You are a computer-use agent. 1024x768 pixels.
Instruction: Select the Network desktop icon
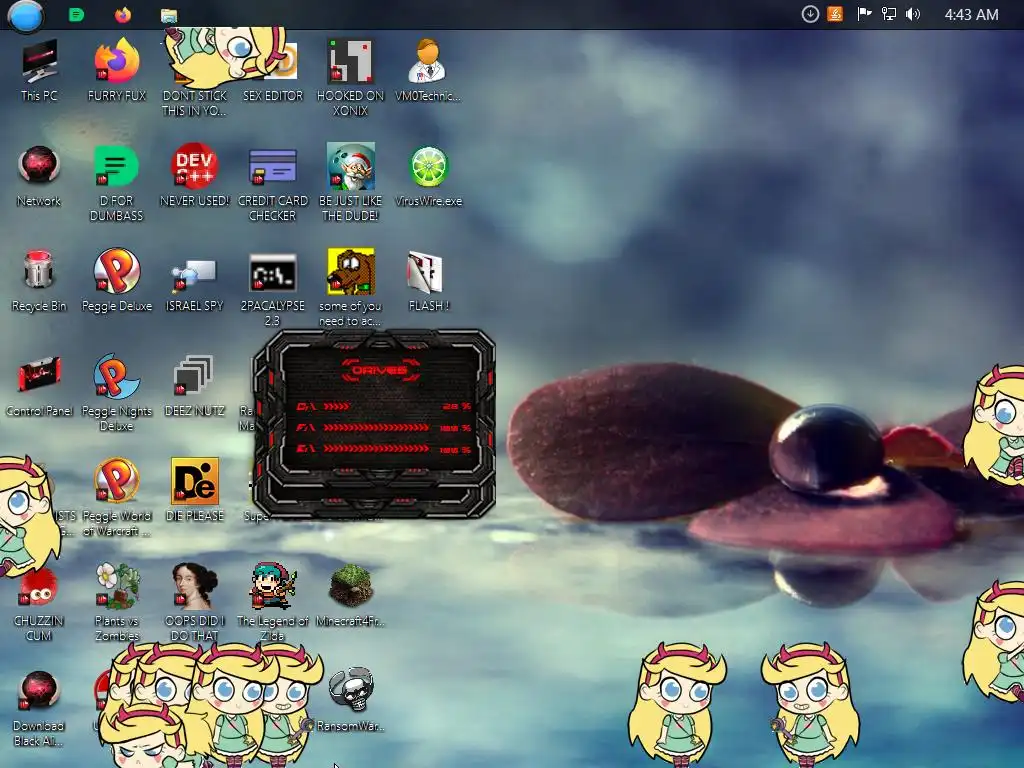39,175
